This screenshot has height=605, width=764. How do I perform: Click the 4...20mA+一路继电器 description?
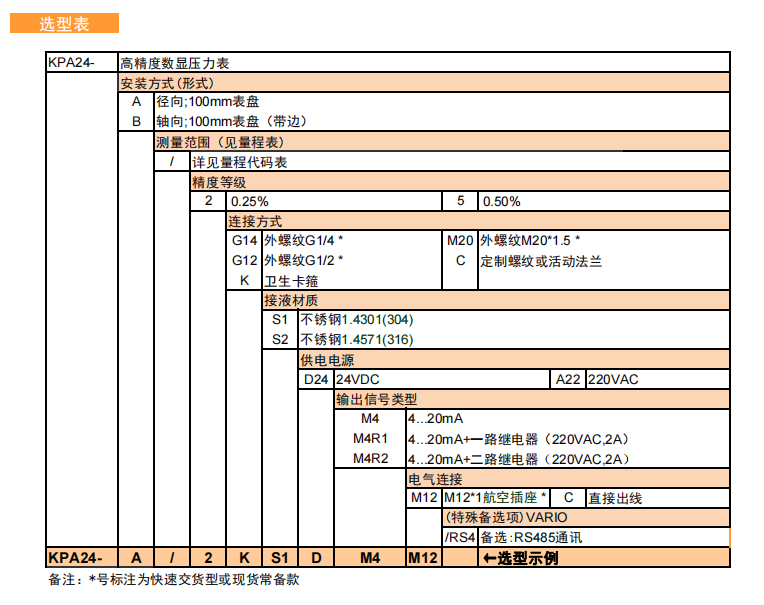pyautogui.click(x=518, y=439)
